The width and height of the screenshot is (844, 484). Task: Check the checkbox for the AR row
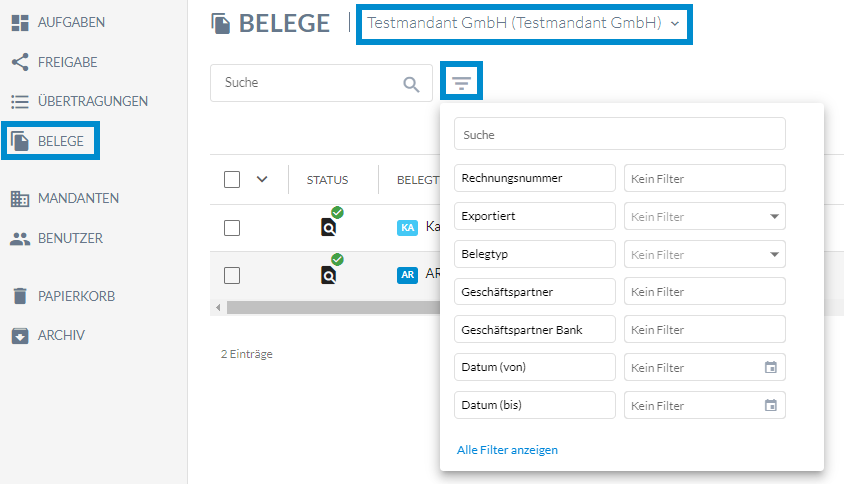(232, 275)
